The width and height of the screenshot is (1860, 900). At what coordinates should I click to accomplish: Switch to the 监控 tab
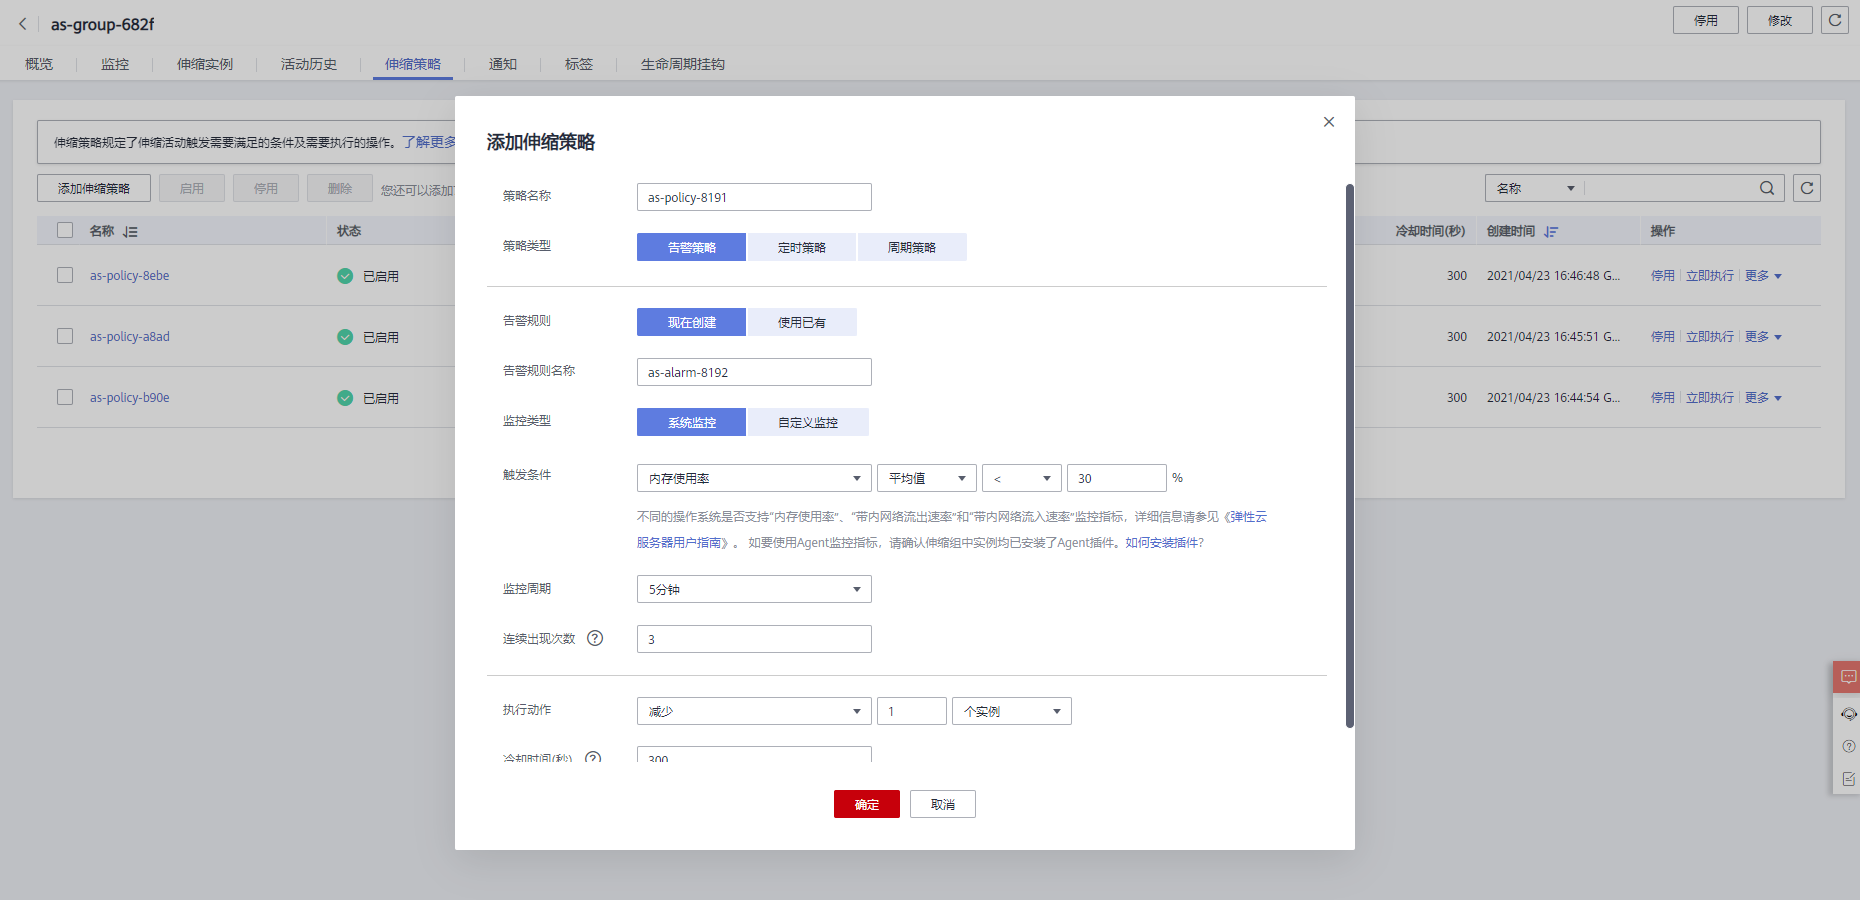(115, 64)
